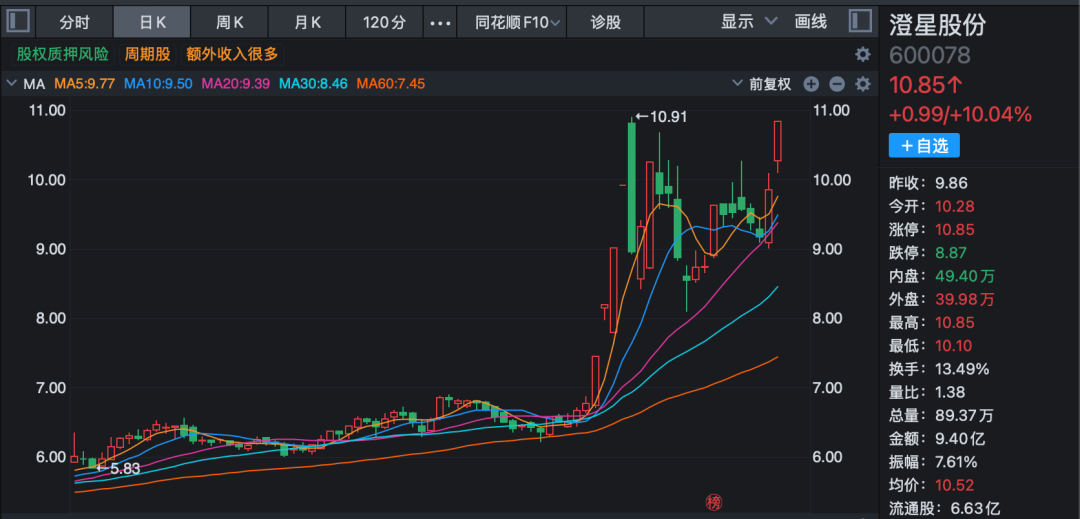Open more periods via three-dots icon
This screenshot has width=1080, height=519.
[x=439, y=21]
